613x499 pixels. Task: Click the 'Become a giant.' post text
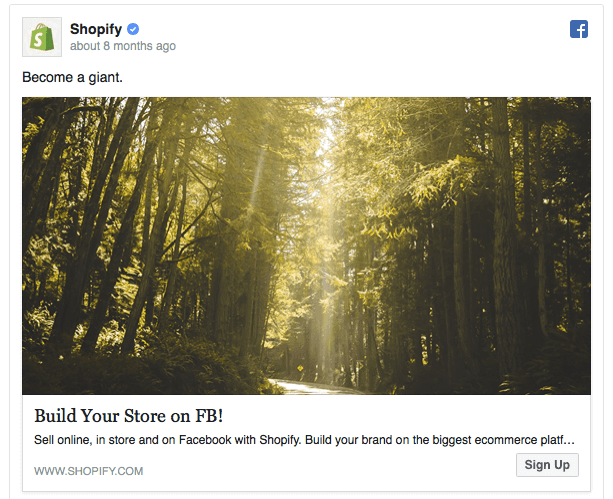pyautogui.click(x=72, y=77)
